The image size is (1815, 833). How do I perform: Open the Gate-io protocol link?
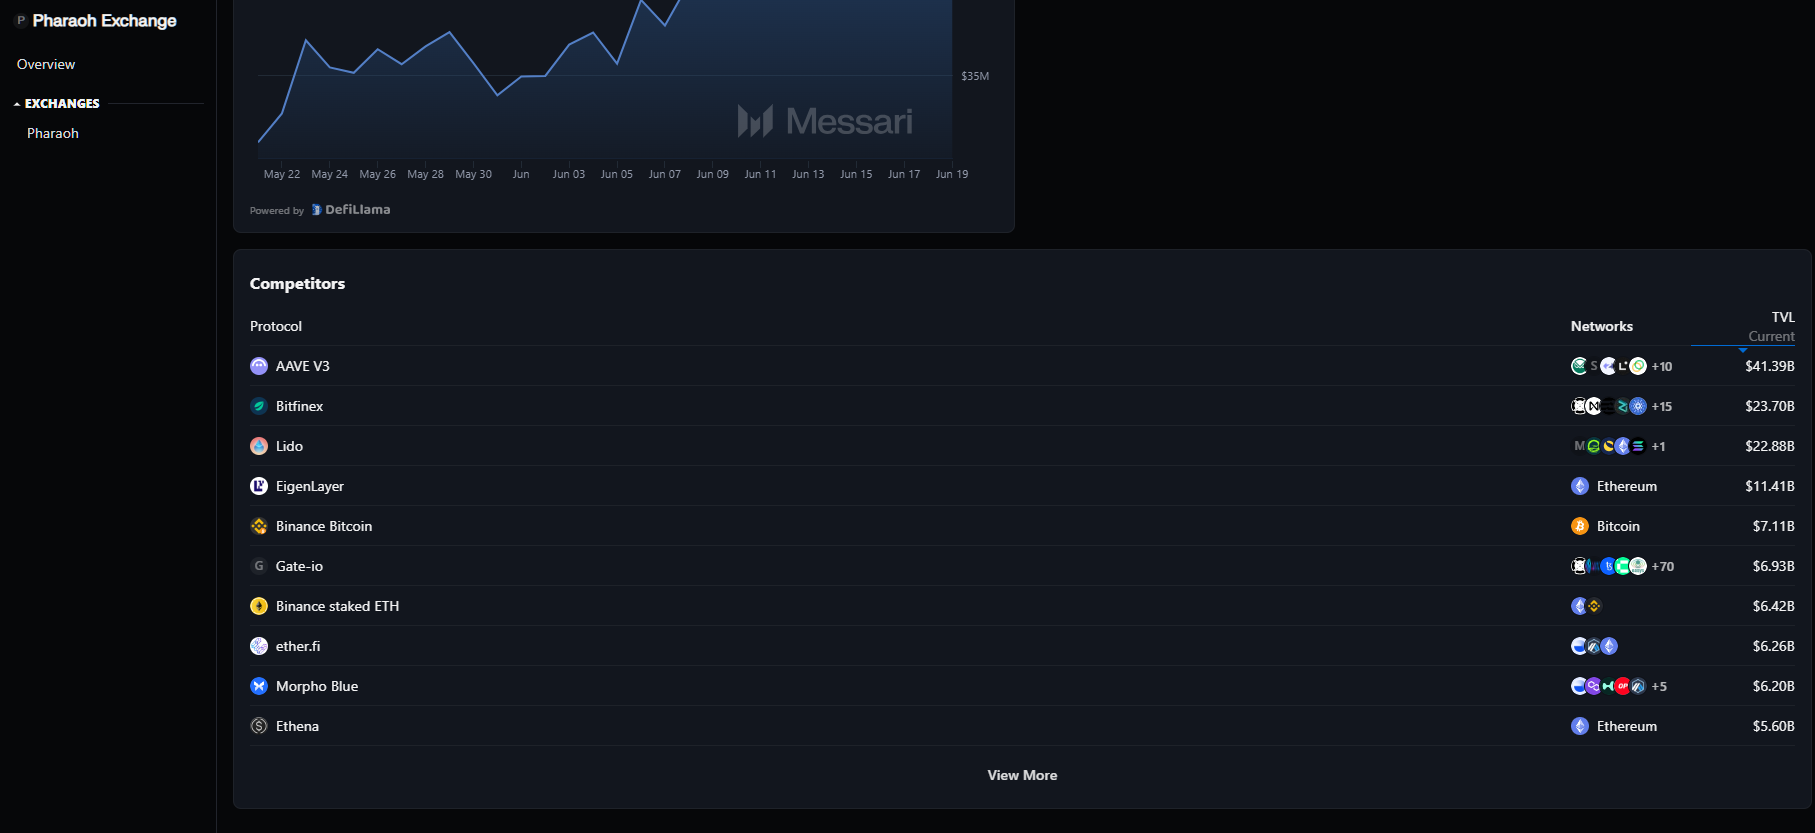[300, 566]
